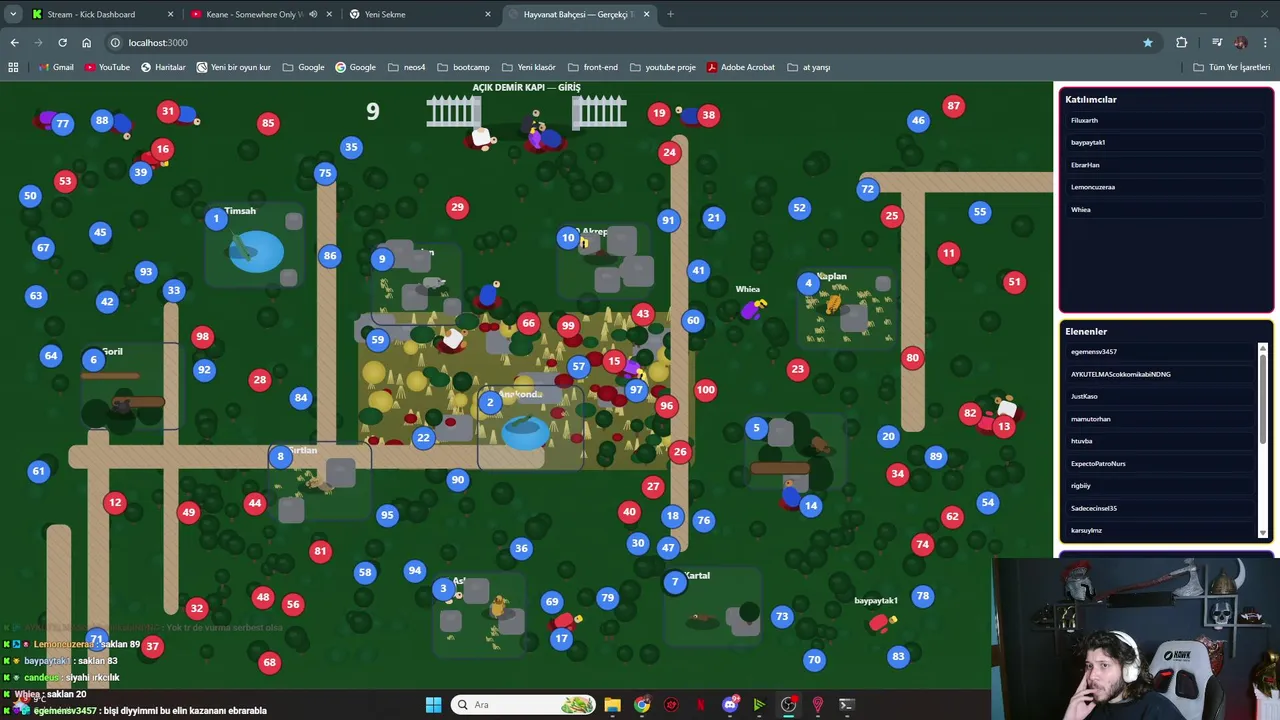Screen dimensions: 1280x720
Task: Open OBS Studio from taskbar
Action: [788, 705]
